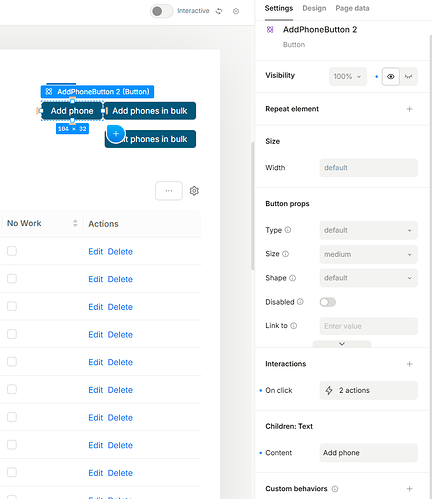Click the refresh icon next to Interactive
The width and height of the screenshot is (432, 499).
pos(219,11)
